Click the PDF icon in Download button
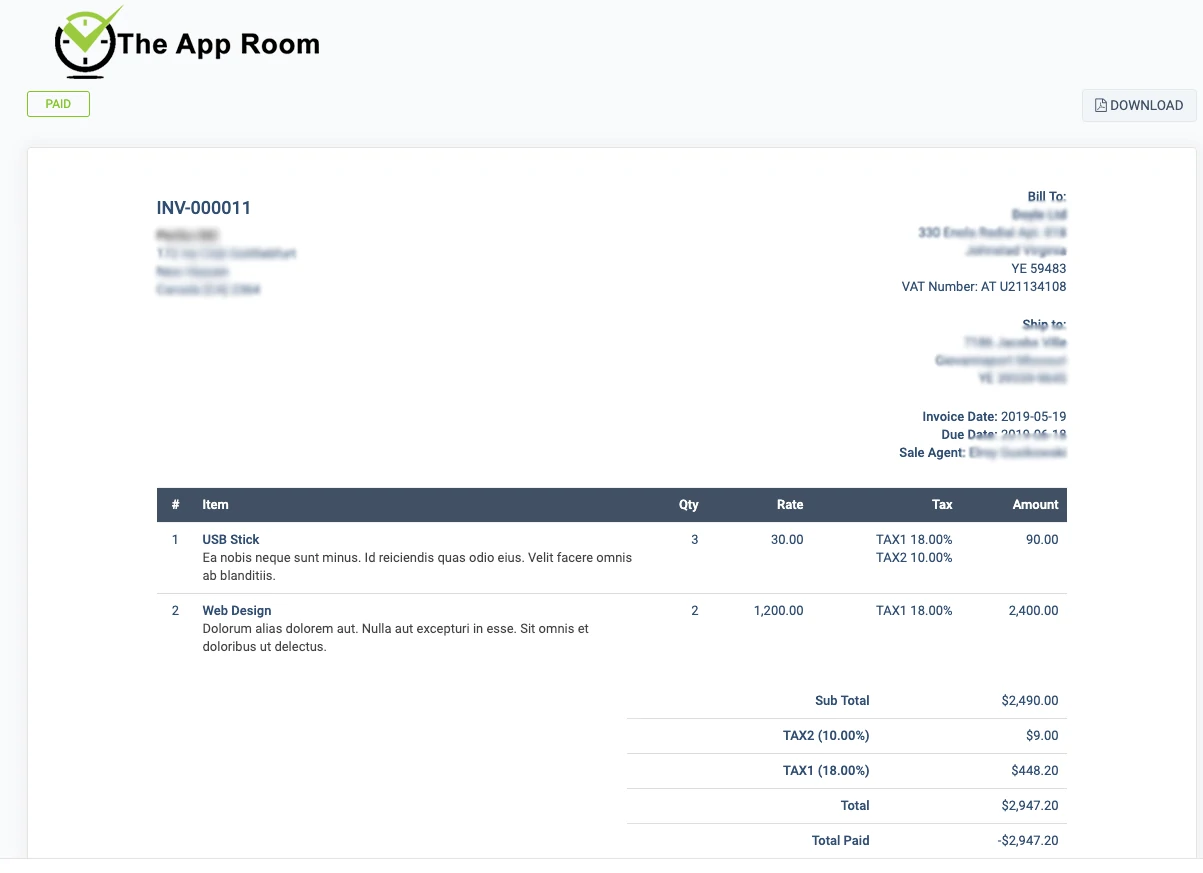The height and width of the screenshot is (873, 1203). (1101, 105)
